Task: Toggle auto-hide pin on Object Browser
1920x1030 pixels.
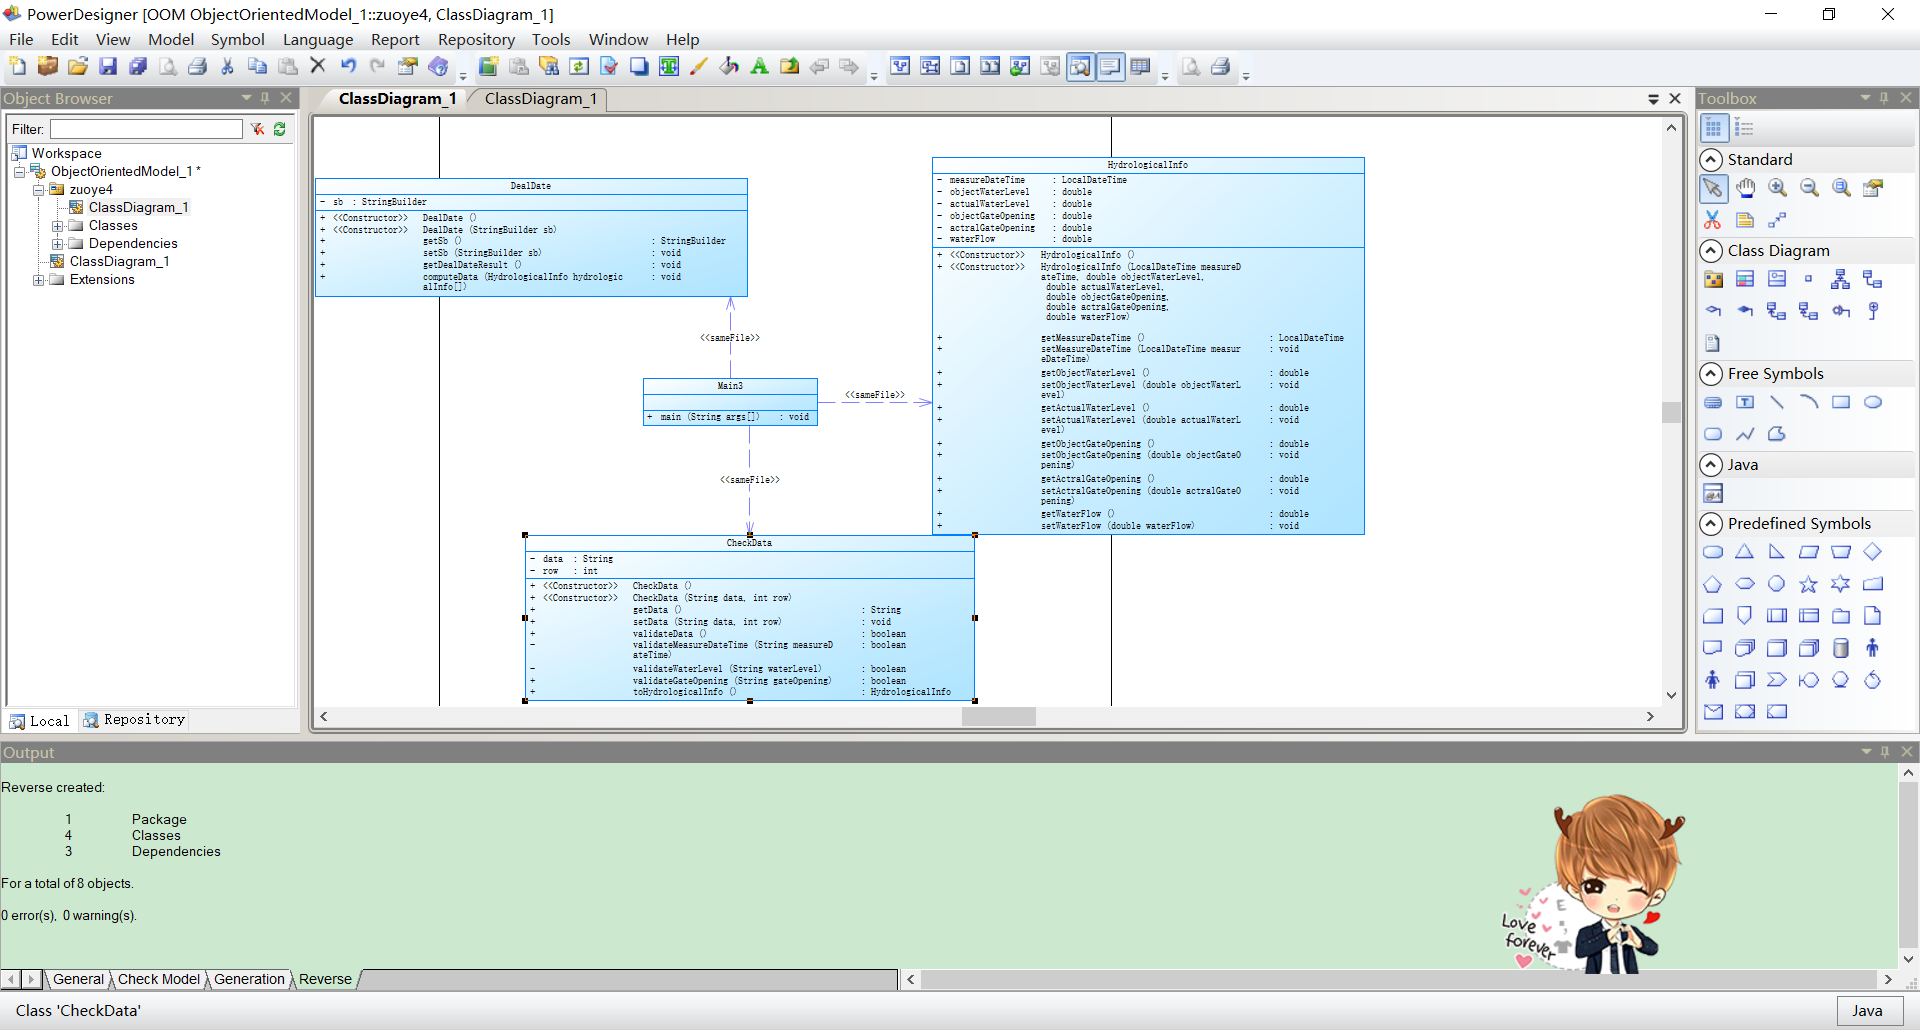Action: point(265,98)
